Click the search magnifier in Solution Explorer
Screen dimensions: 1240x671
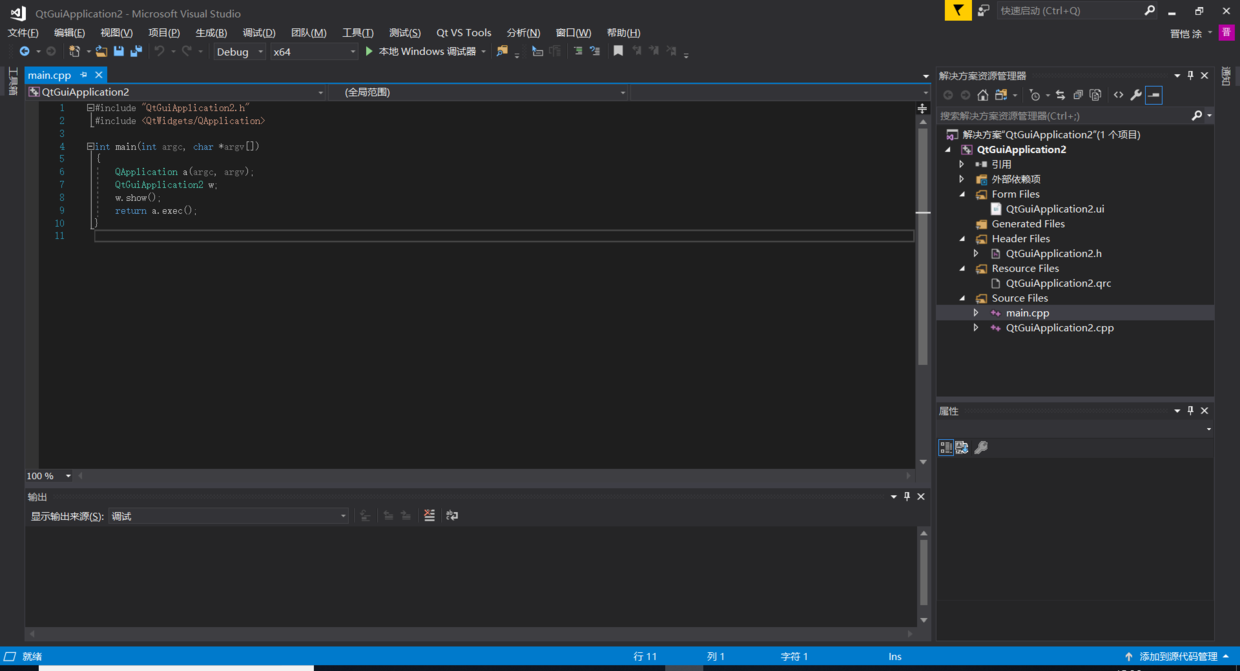point(1197,116)
